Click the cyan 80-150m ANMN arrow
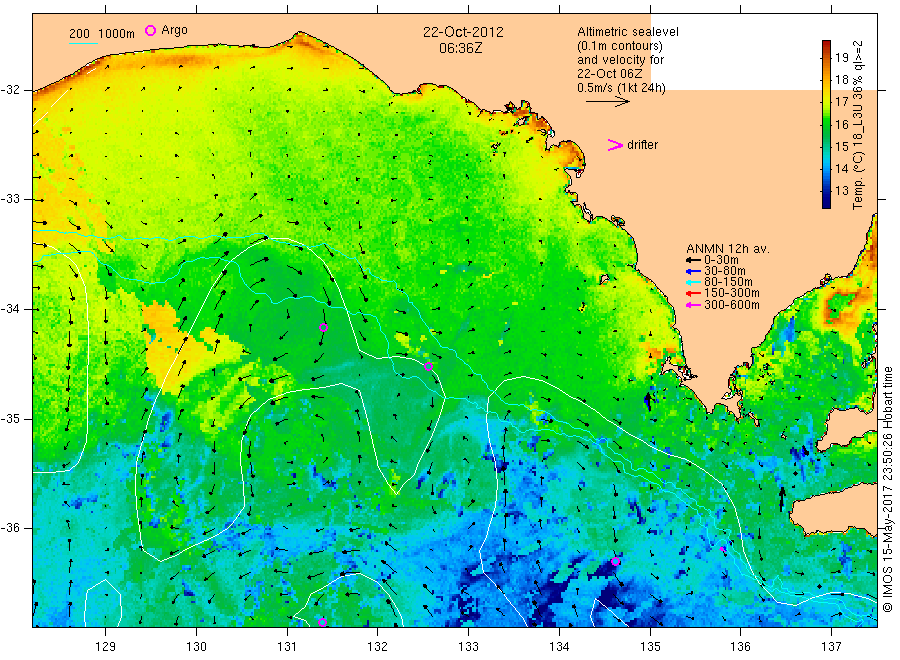900x660 pixels. coord(693,282)
